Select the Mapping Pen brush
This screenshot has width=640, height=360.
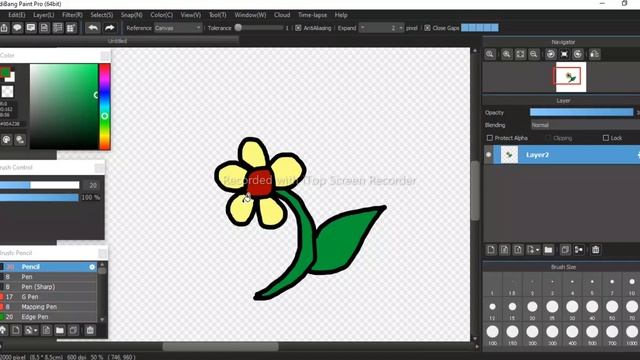[x=49, y=307]
